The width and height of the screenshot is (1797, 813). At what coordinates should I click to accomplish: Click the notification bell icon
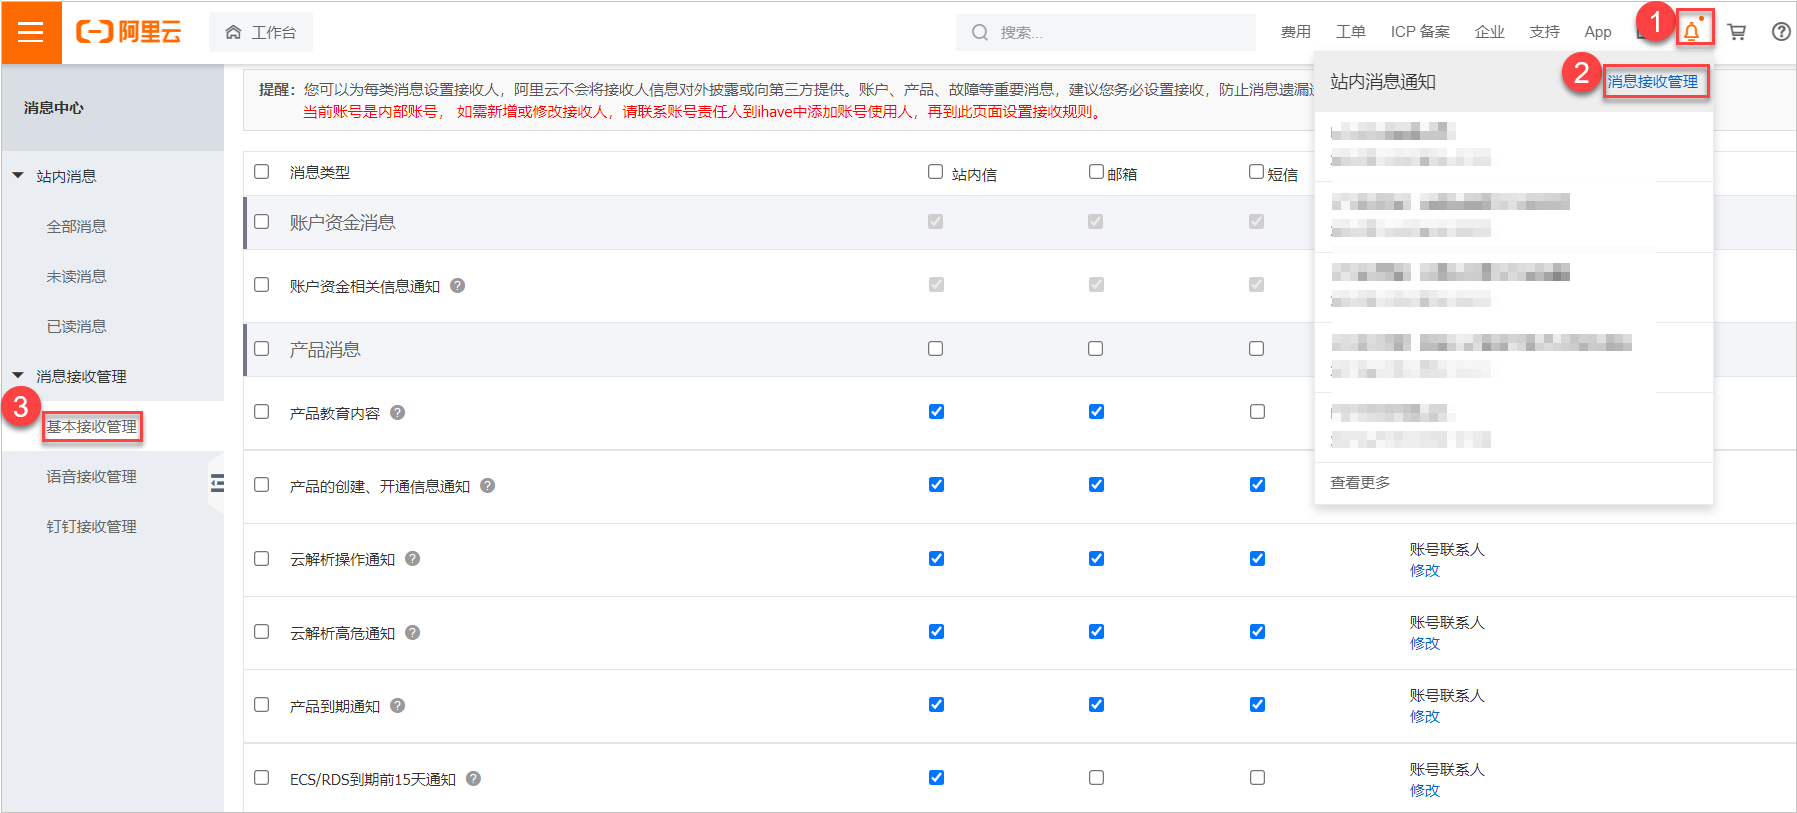1691,32
